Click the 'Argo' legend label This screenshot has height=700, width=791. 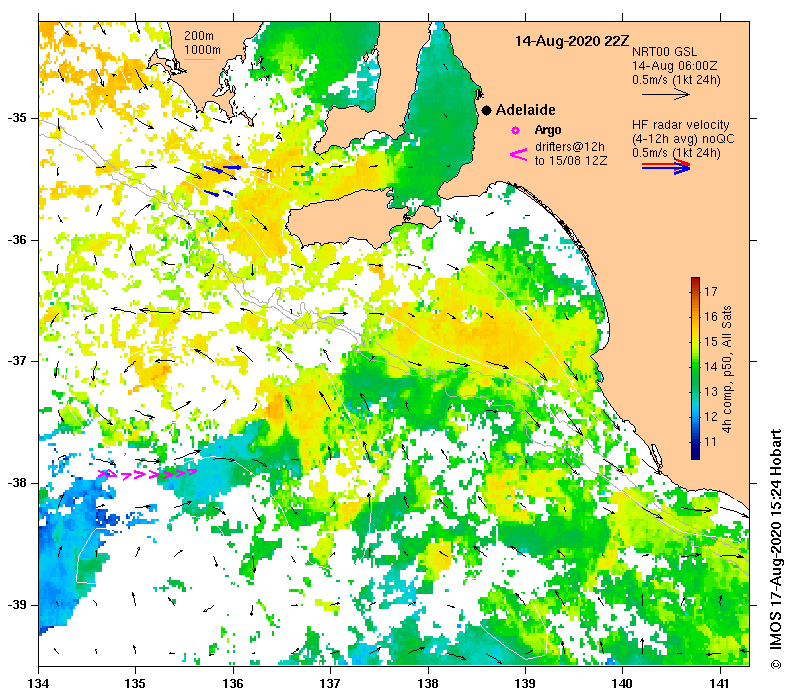click(x=548, y=130)
